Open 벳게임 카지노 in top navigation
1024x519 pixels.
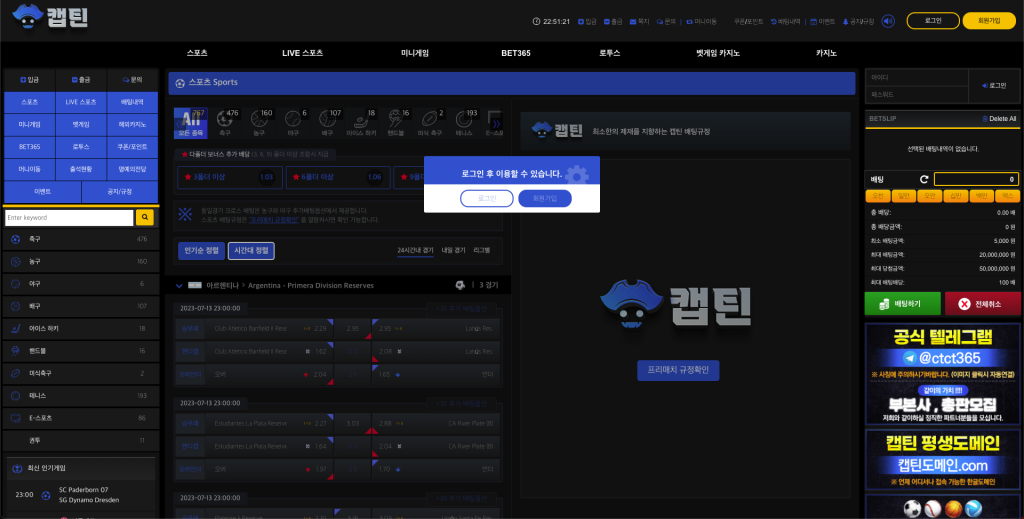[x=718, y=53]
